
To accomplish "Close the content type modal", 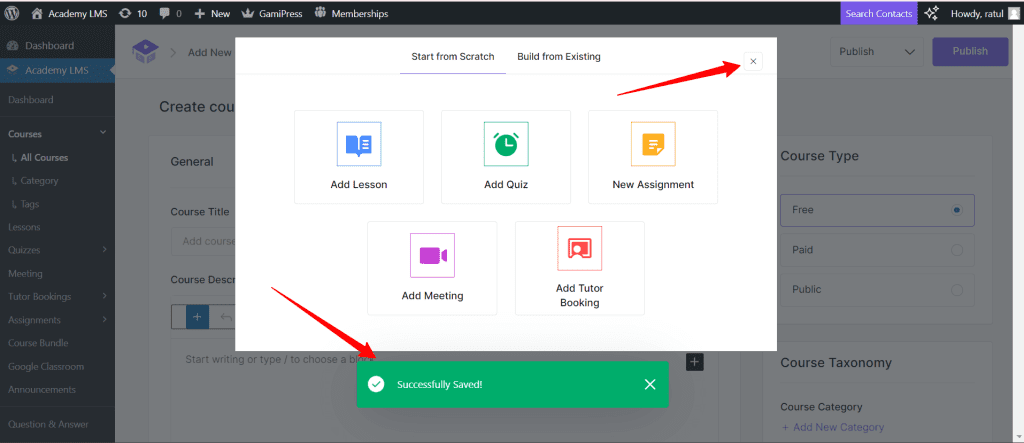I will [x=753, y=62].
